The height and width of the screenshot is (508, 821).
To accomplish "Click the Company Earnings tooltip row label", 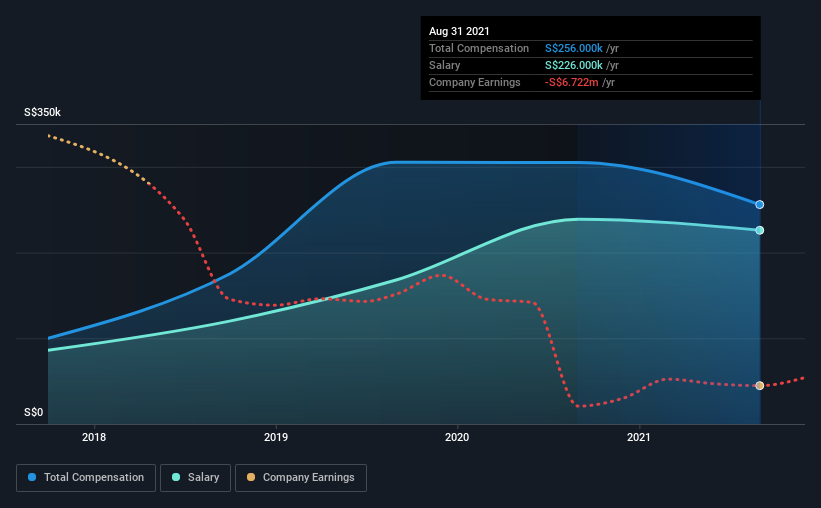I will click(x=474, y=82).
